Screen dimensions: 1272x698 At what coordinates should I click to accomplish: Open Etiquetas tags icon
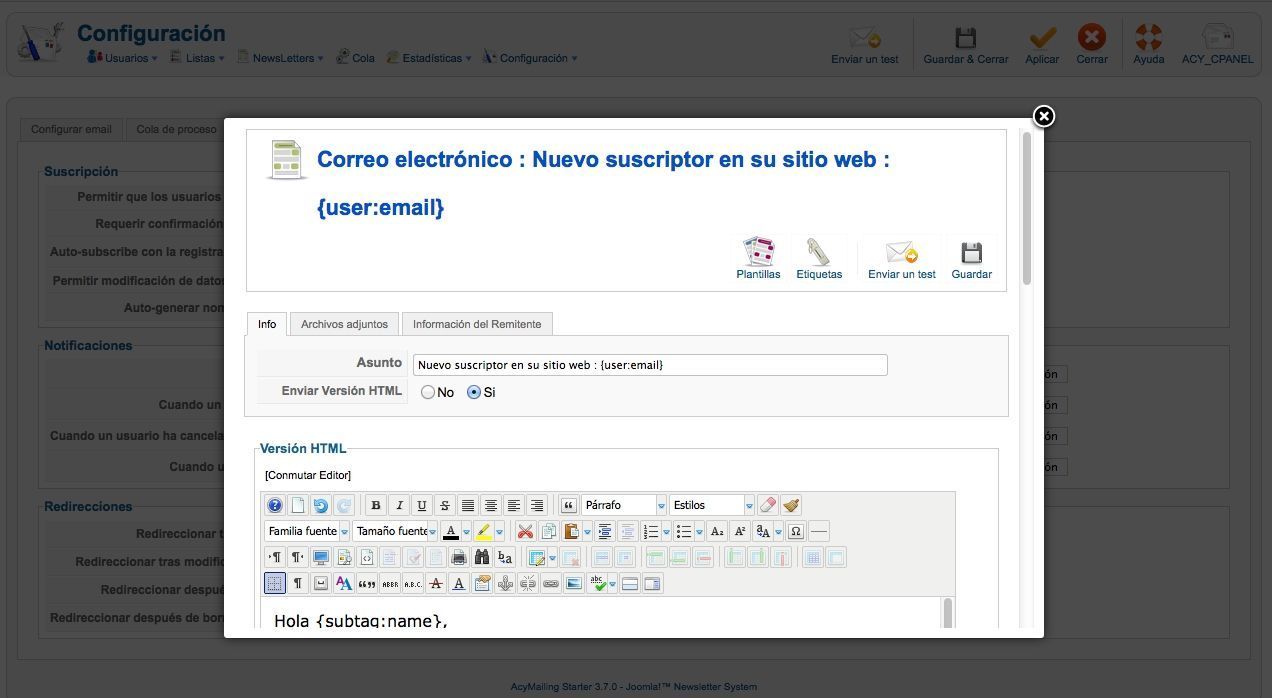coord(819,258)
